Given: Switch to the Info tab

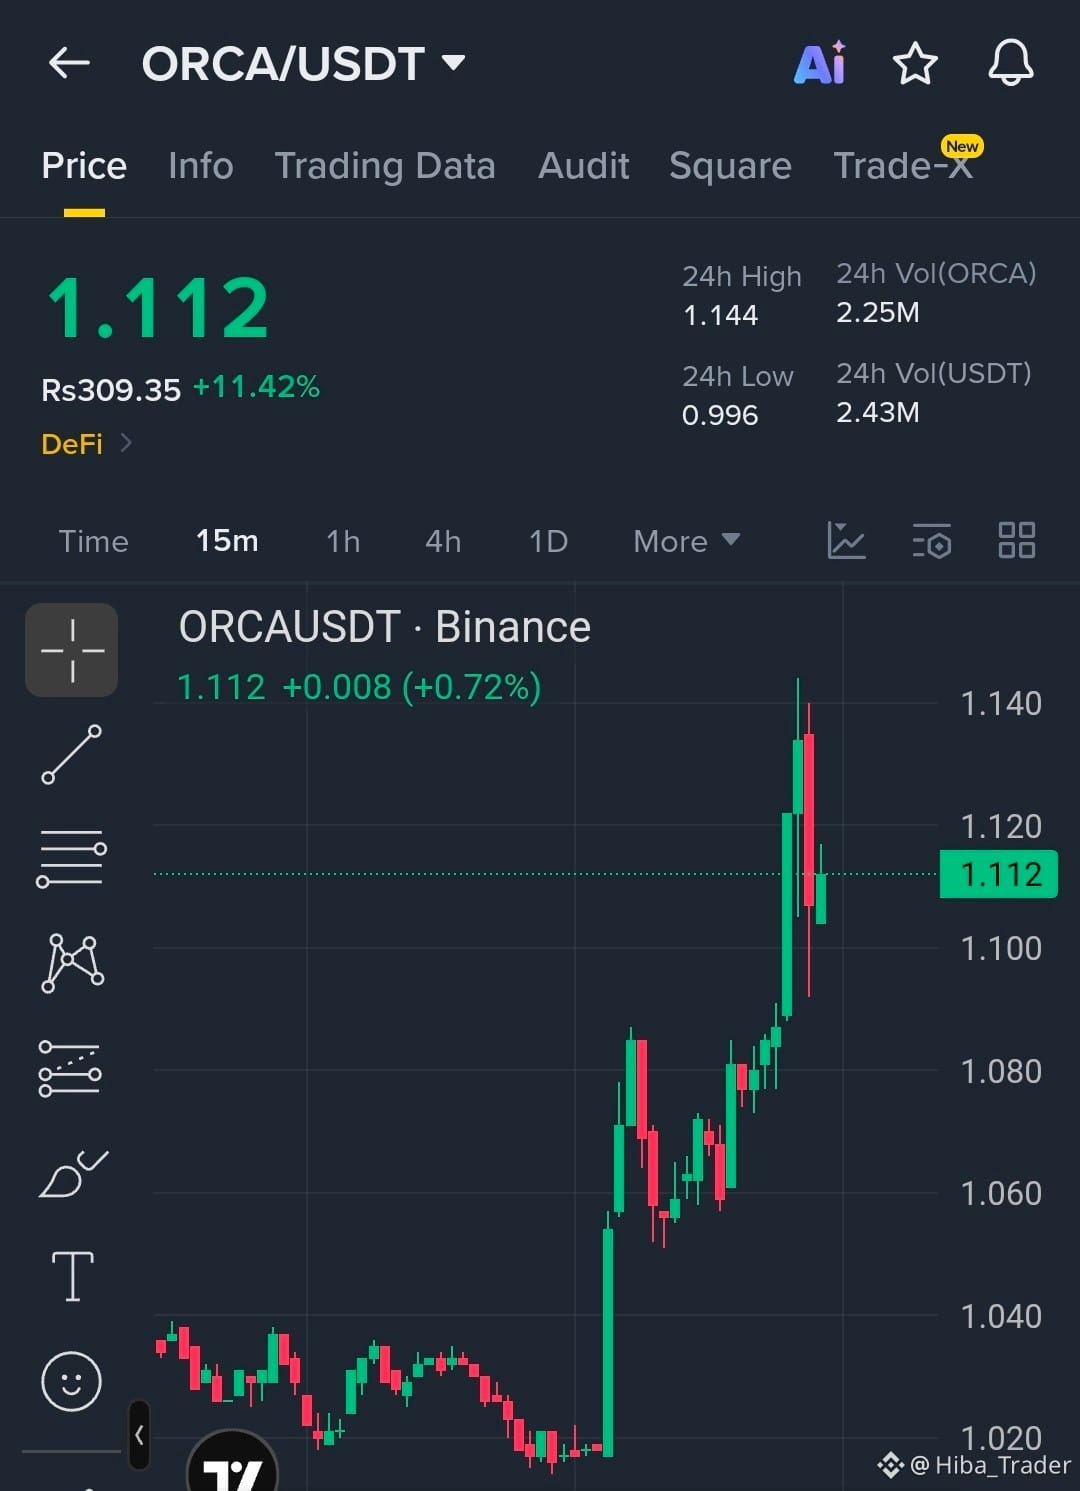Looking at the screenshot, I should (x=201, y=166).
